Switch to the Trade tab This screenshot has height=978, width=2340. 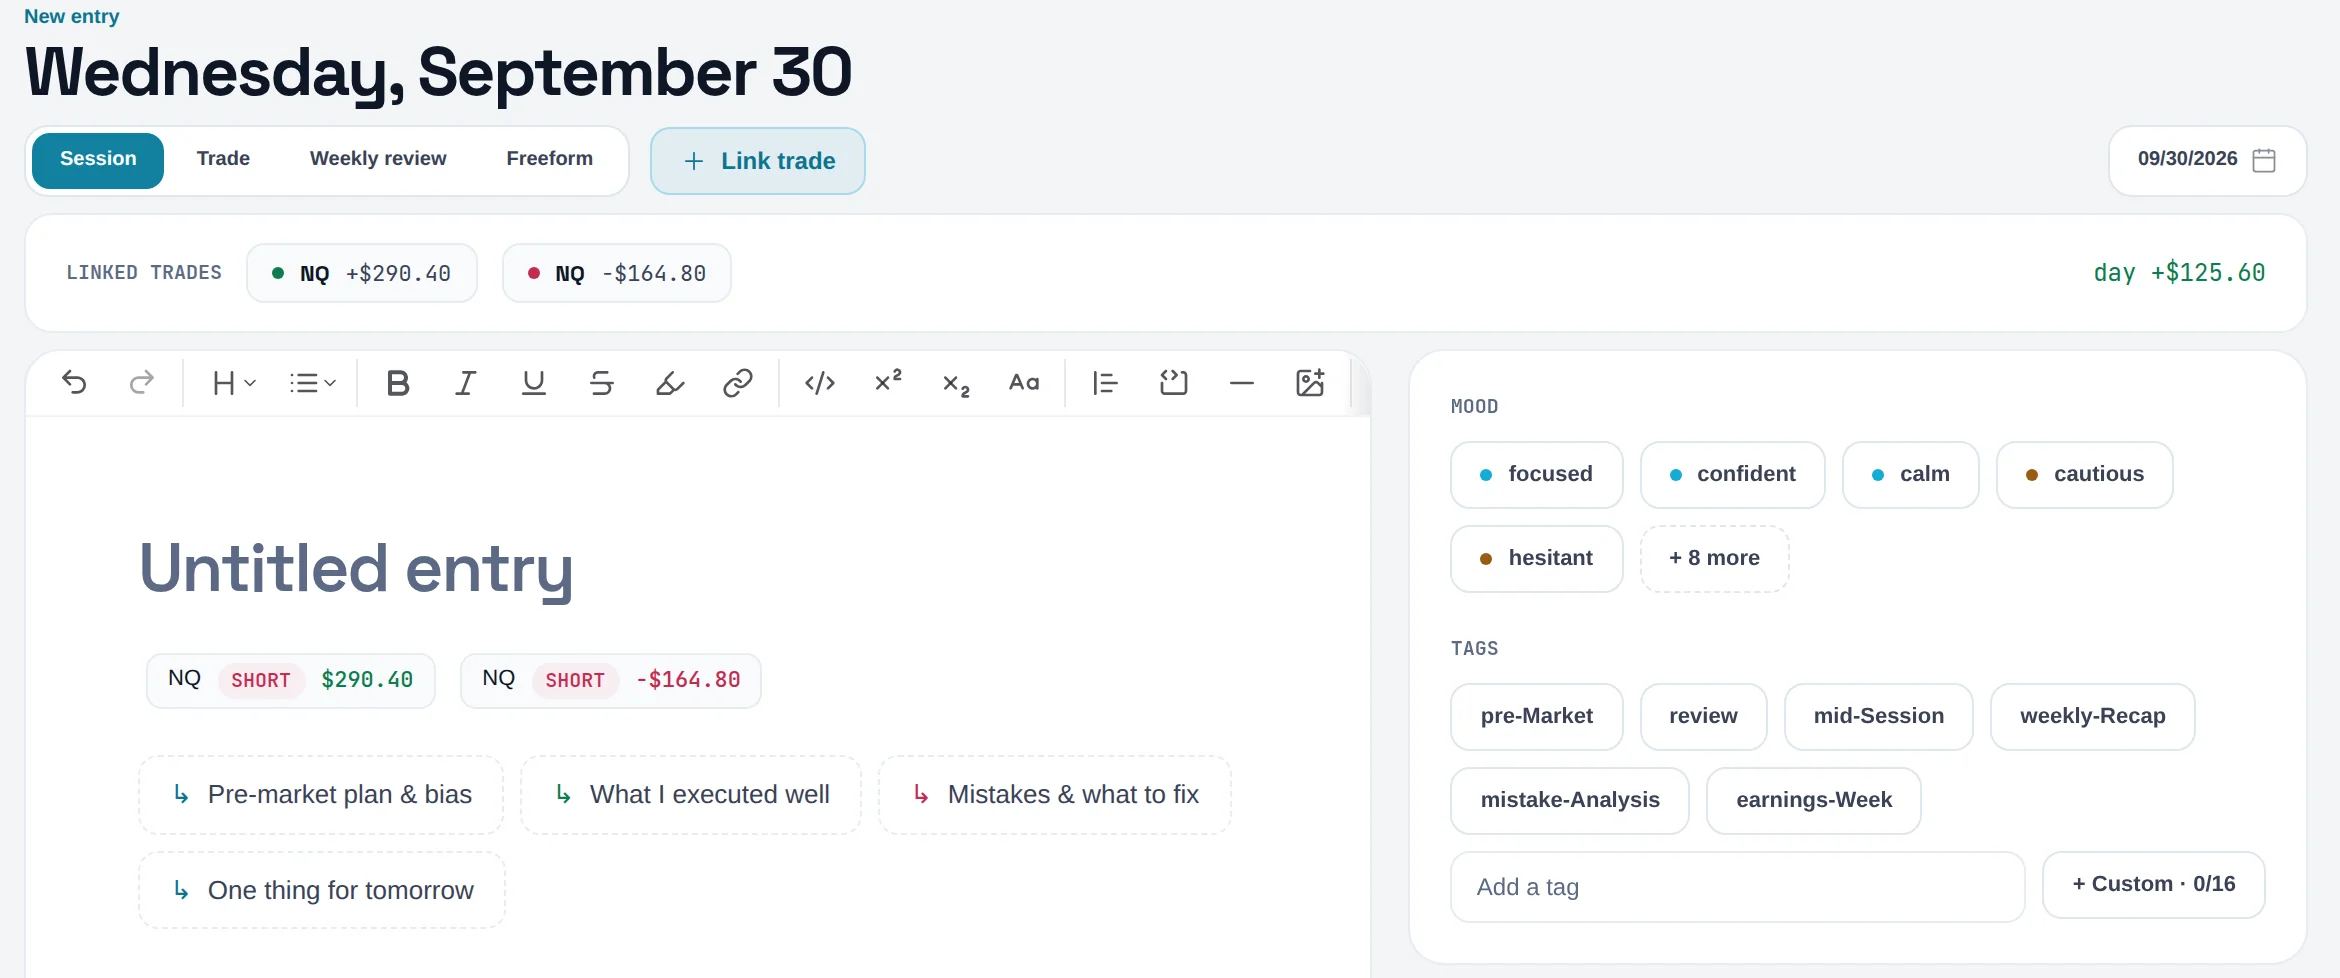[x=223, y=160]
